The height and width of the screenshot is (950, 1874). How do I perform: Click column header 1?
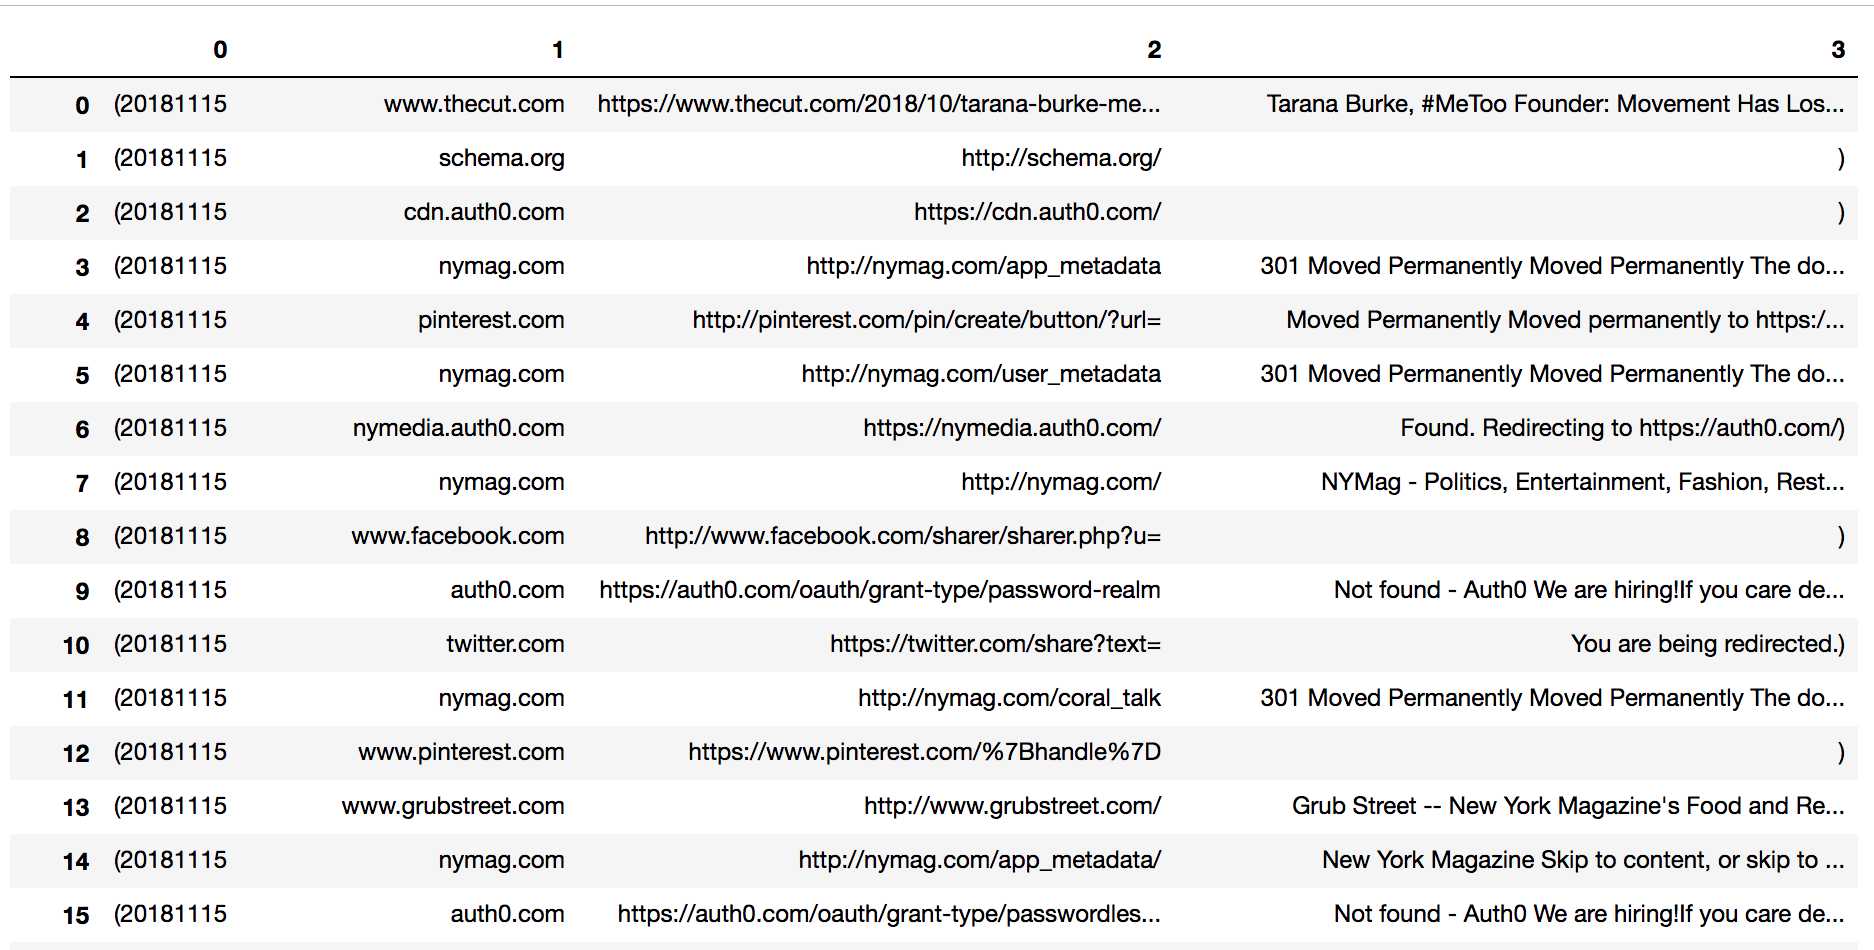click(557, 50)
